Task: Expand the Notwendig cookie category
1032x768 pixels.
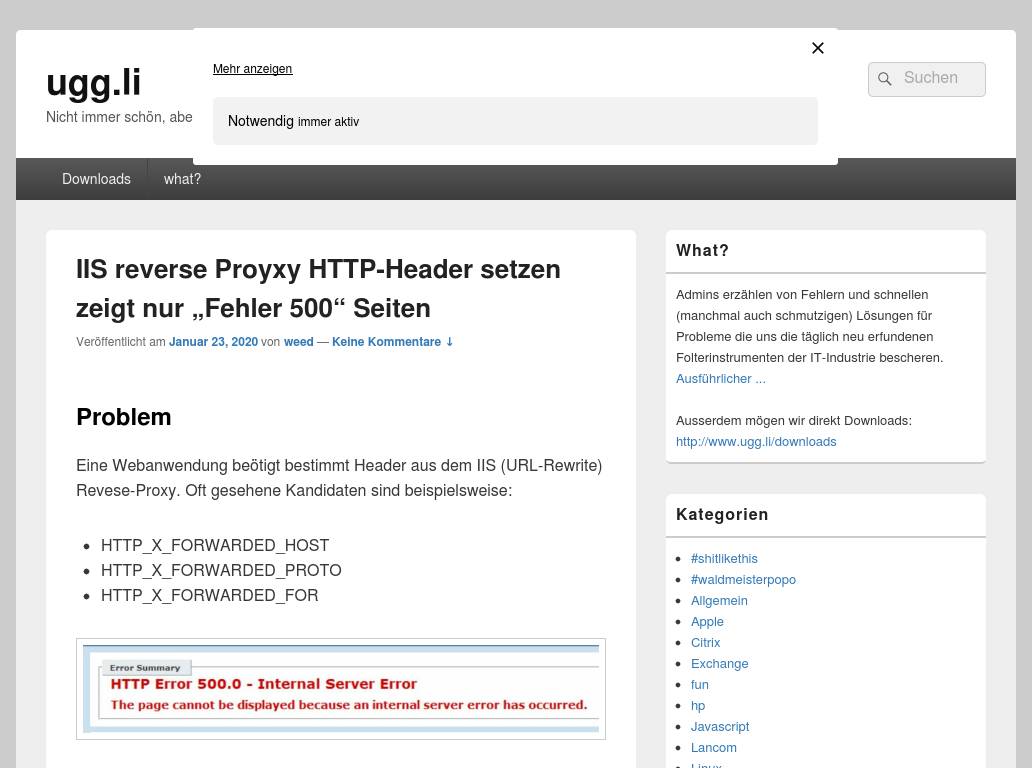Action: 514,121
